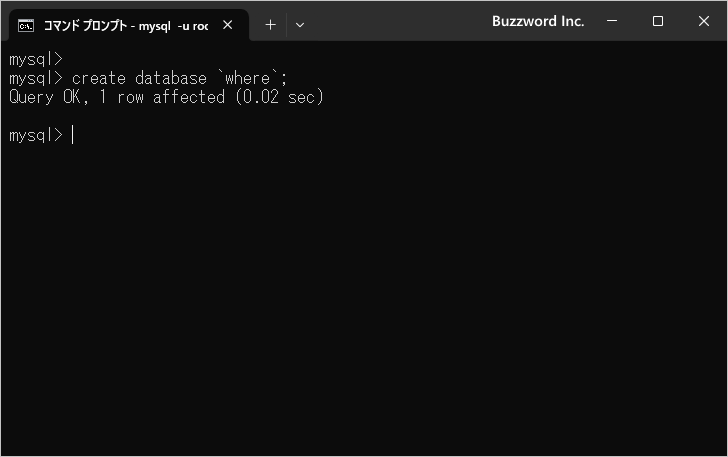728x457 pixels.
Task: Click the first empty mysql> prompt line
Action: tap(35, 59)
